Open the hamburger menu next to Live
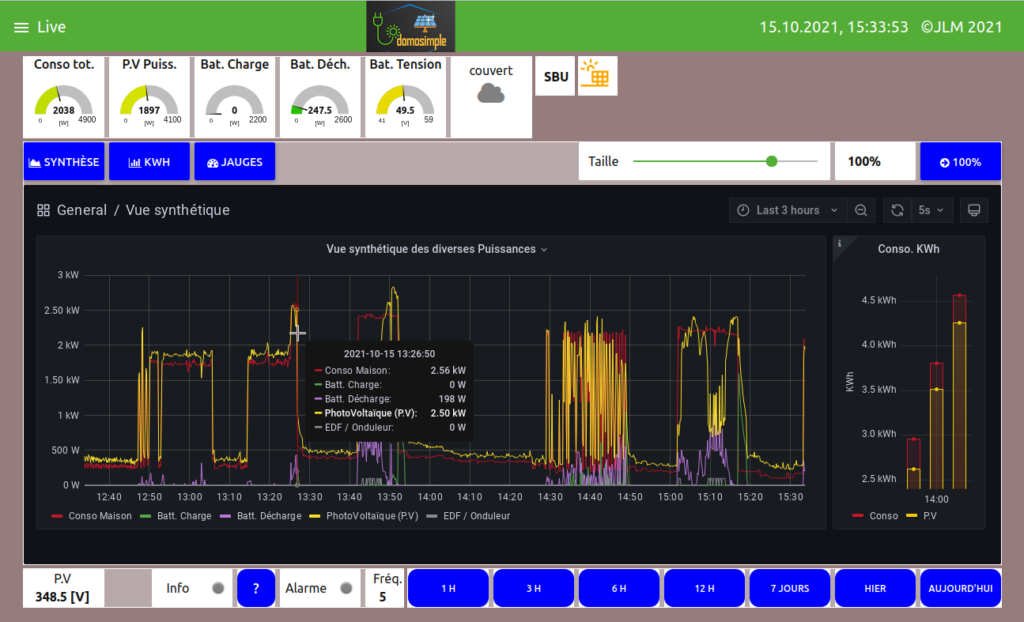The height and width of the screenshot is (622, 1024). [x=21, y=28]
